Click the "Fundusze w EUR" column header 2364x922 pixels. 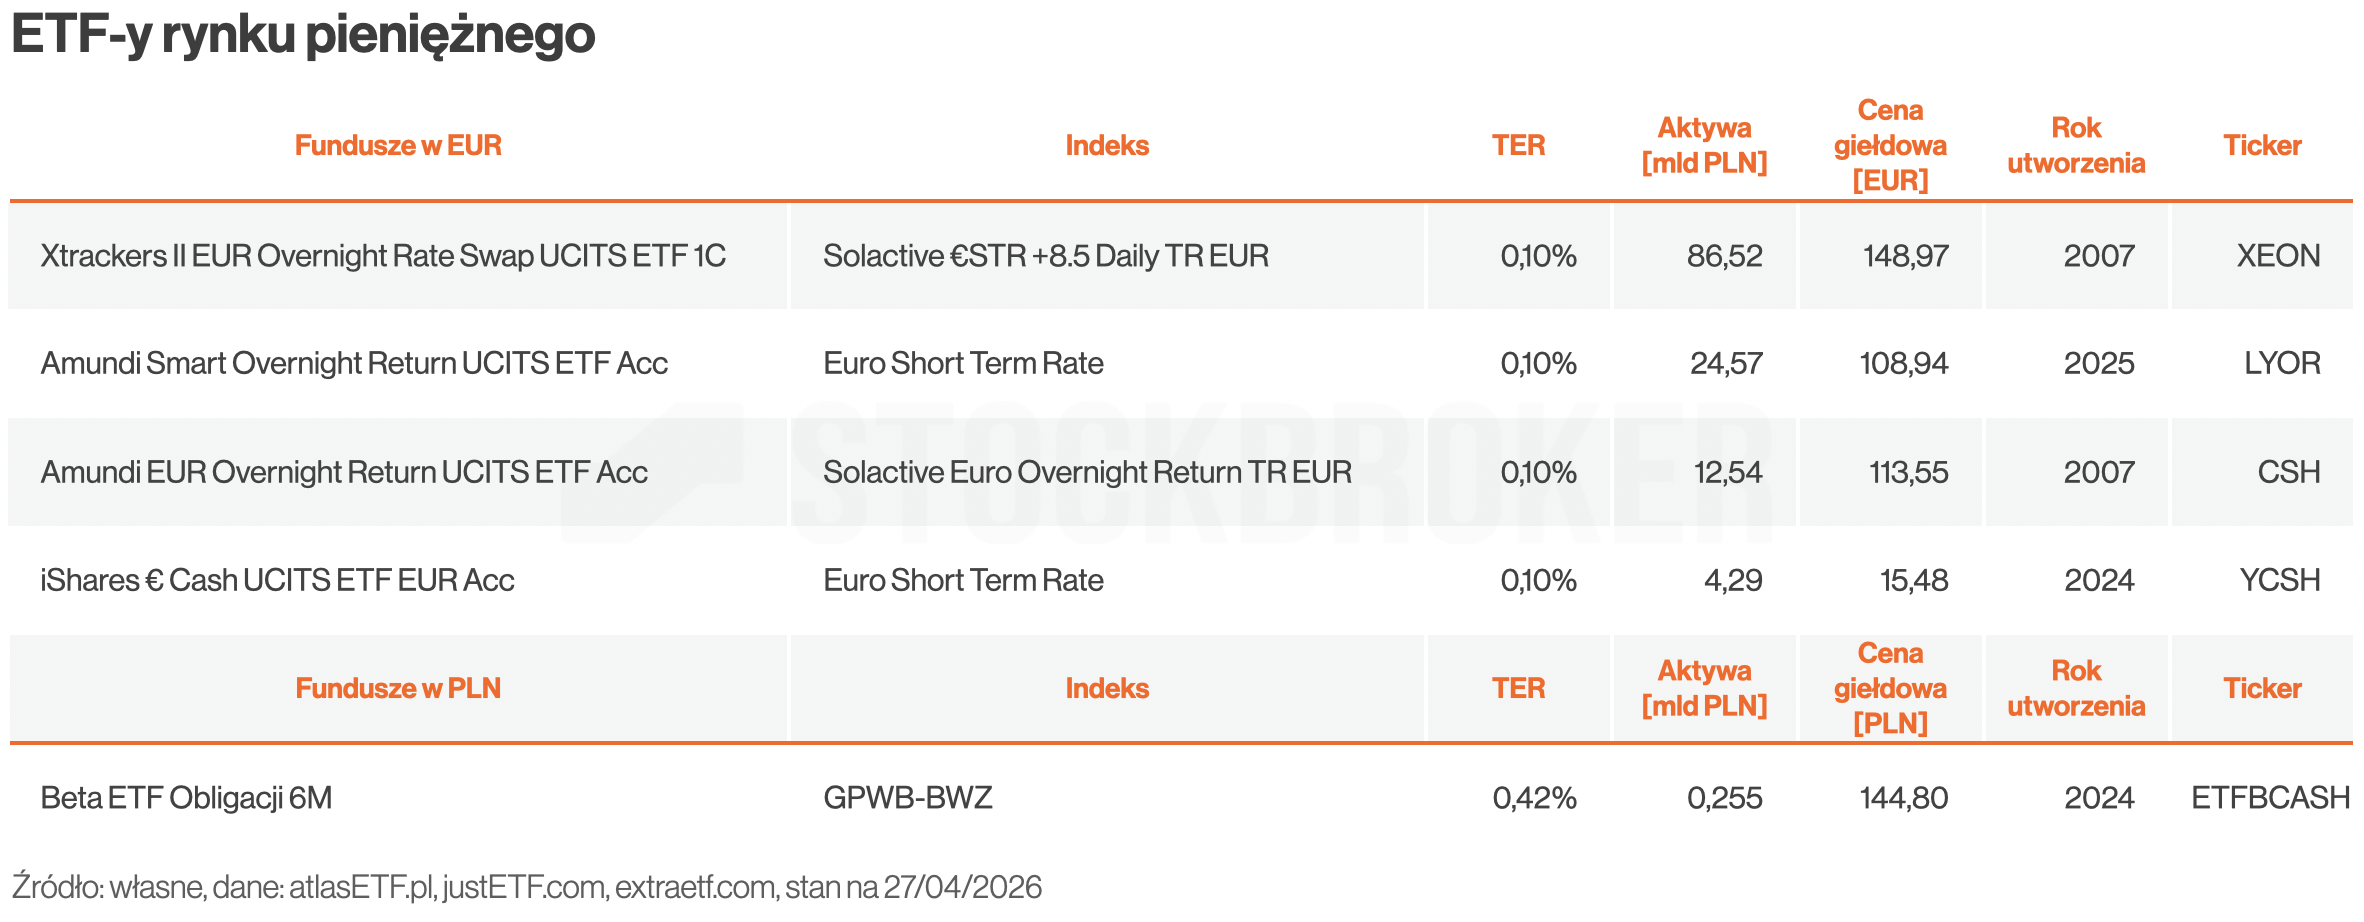point(398,146)
